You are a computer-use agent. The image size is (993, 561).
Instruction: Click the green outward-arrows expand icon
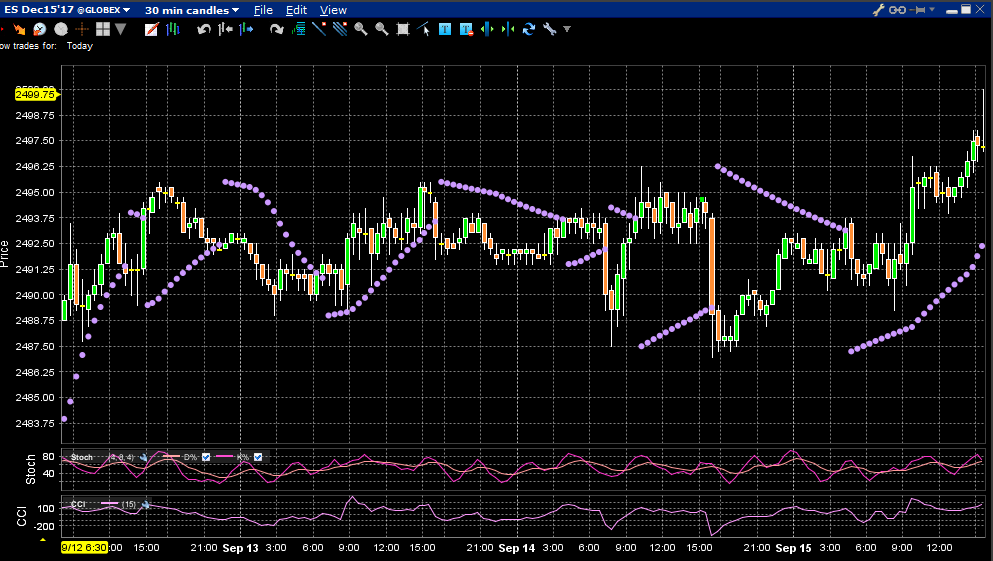click(x=487, y=29)
